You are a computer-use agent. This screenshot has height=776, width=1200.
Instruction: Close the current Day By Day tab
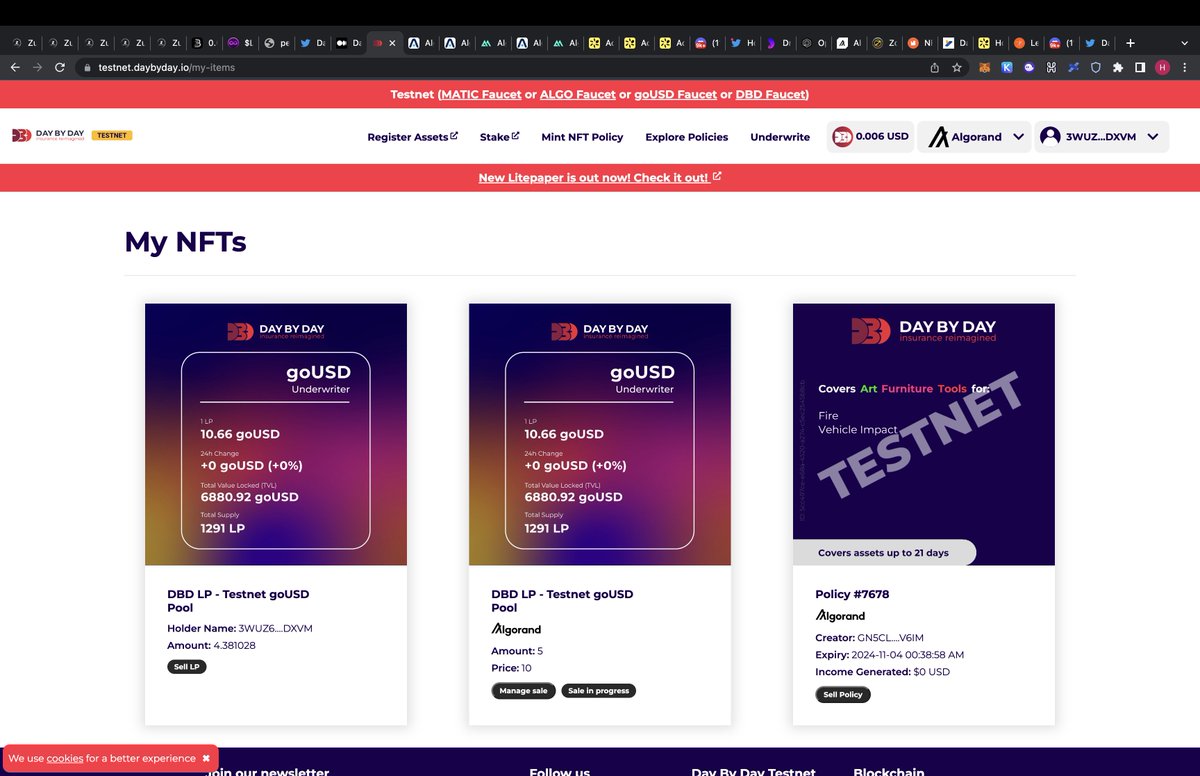pos(392,43)
